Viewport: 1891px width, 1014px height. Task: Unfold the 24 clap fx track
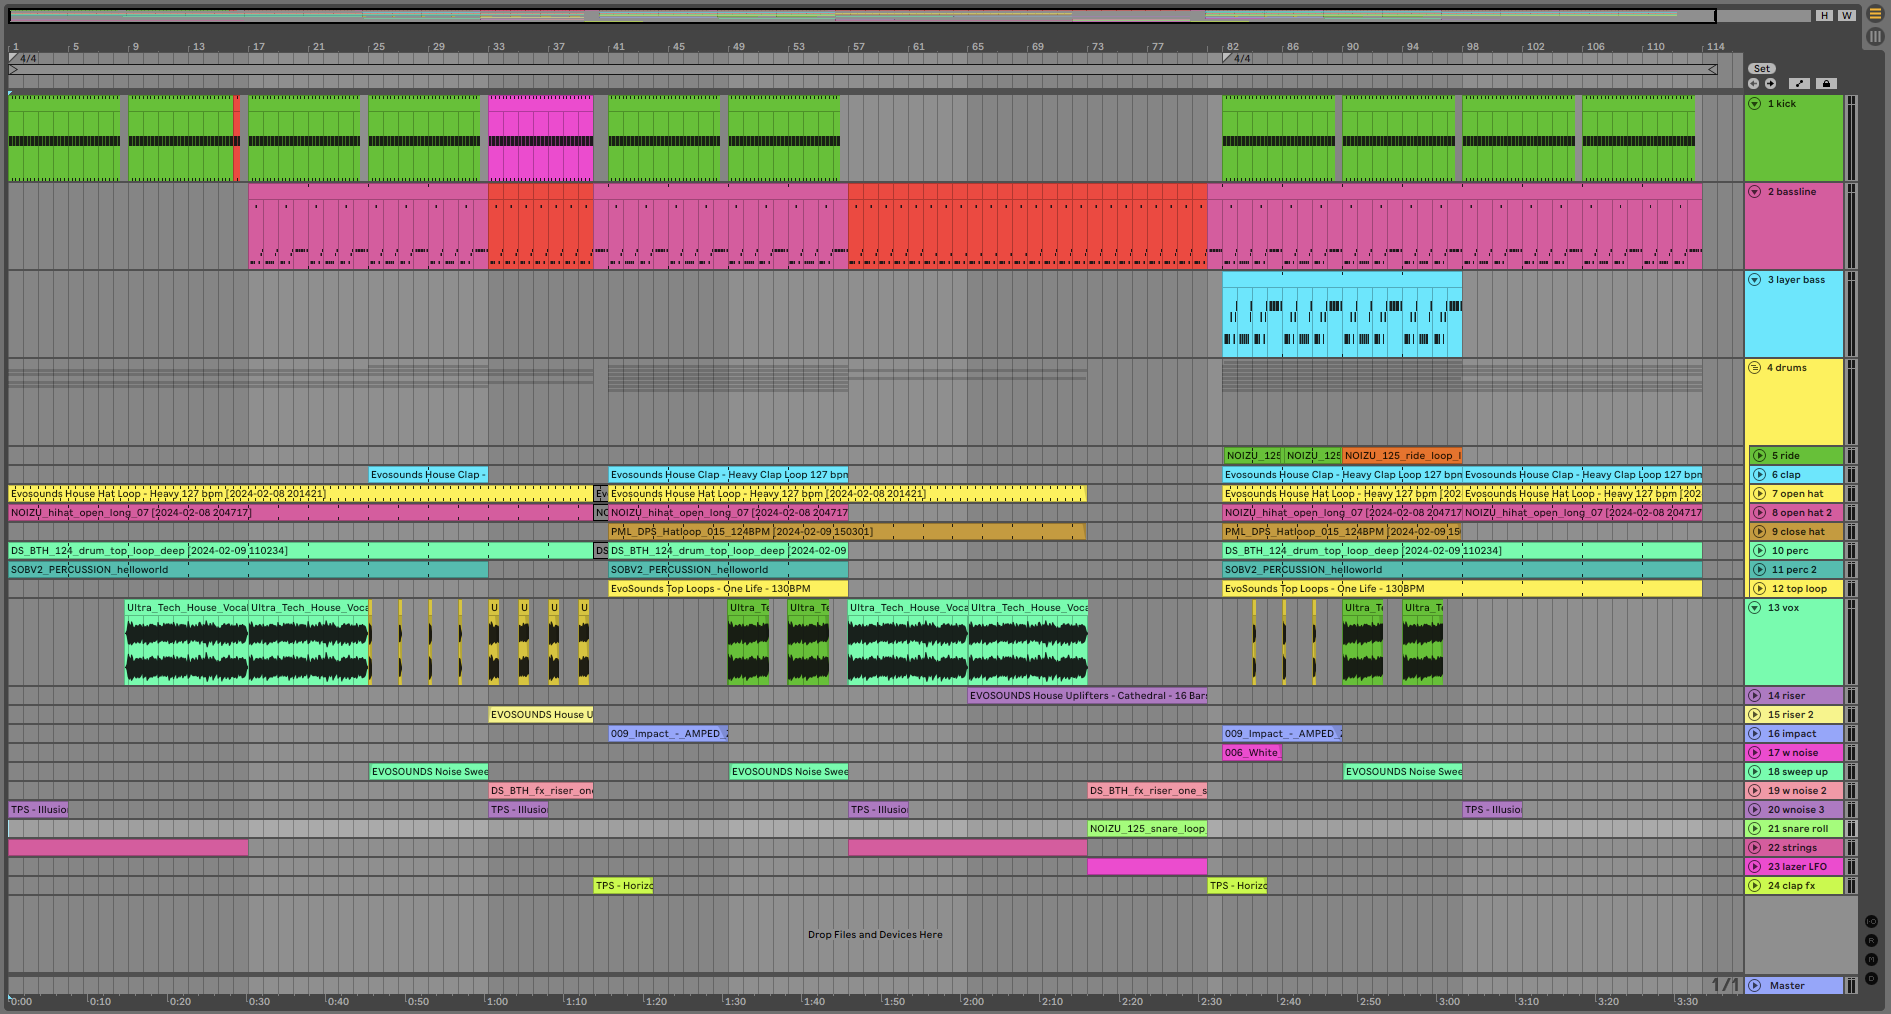tap(1755, 886)
